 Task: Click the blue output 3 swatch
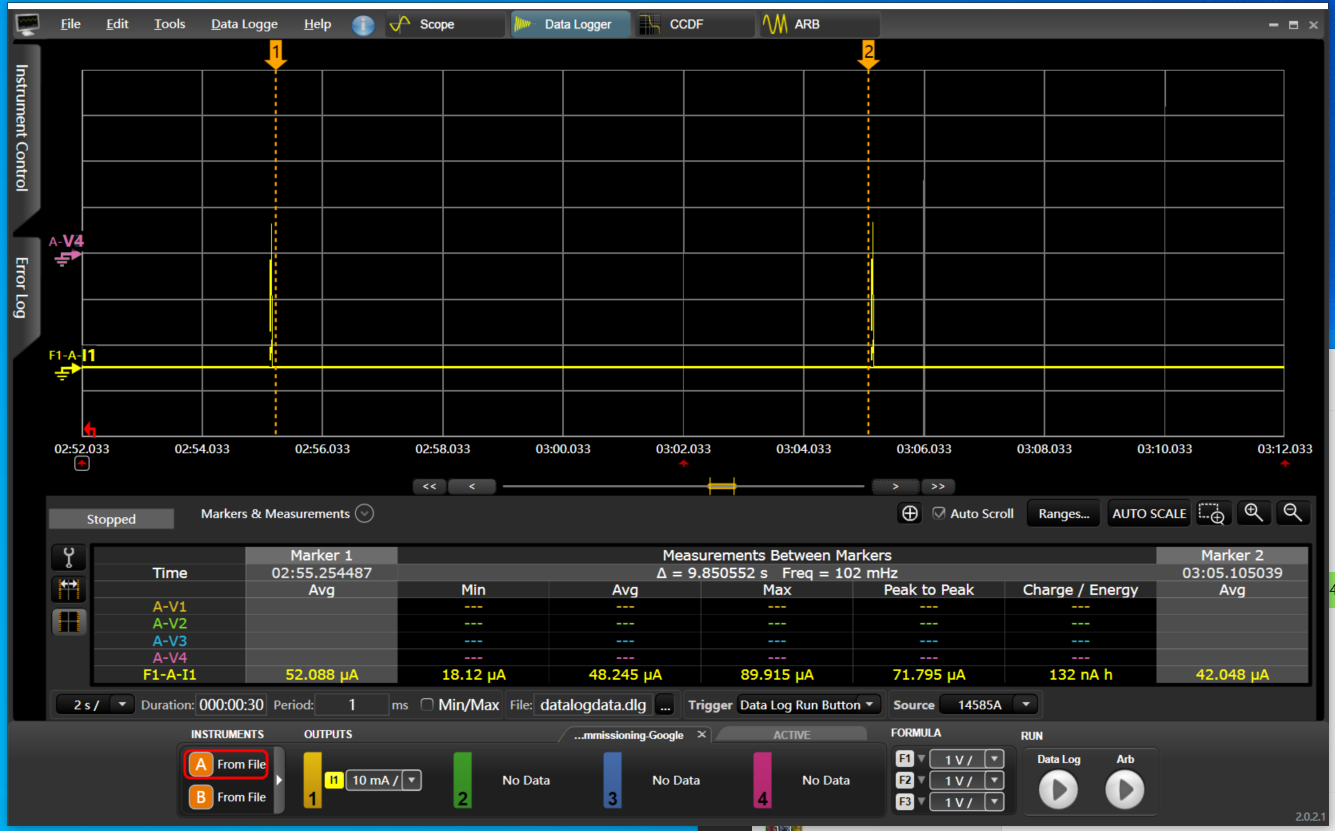click(x=613, y=780)
